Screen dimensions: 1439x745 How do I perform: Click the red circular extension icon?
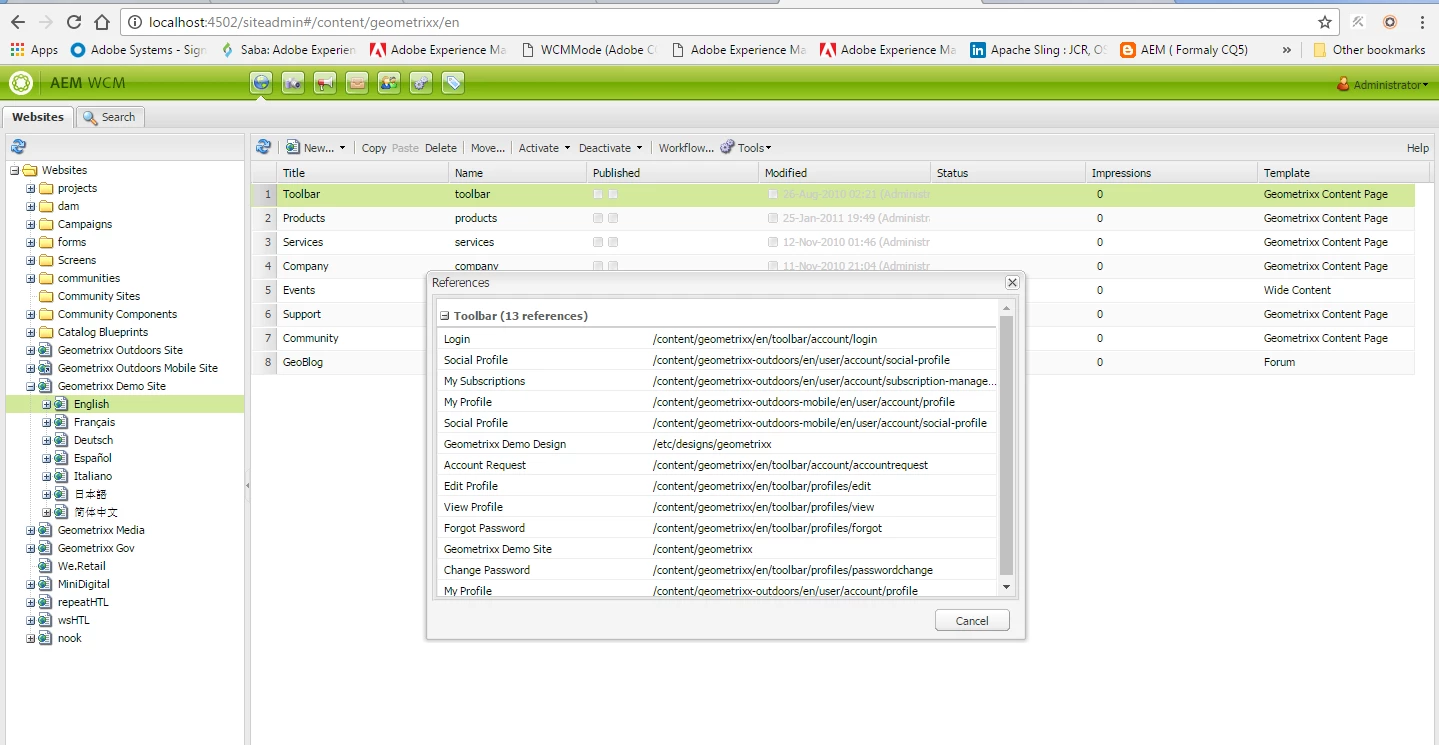tap(1390, 22)
